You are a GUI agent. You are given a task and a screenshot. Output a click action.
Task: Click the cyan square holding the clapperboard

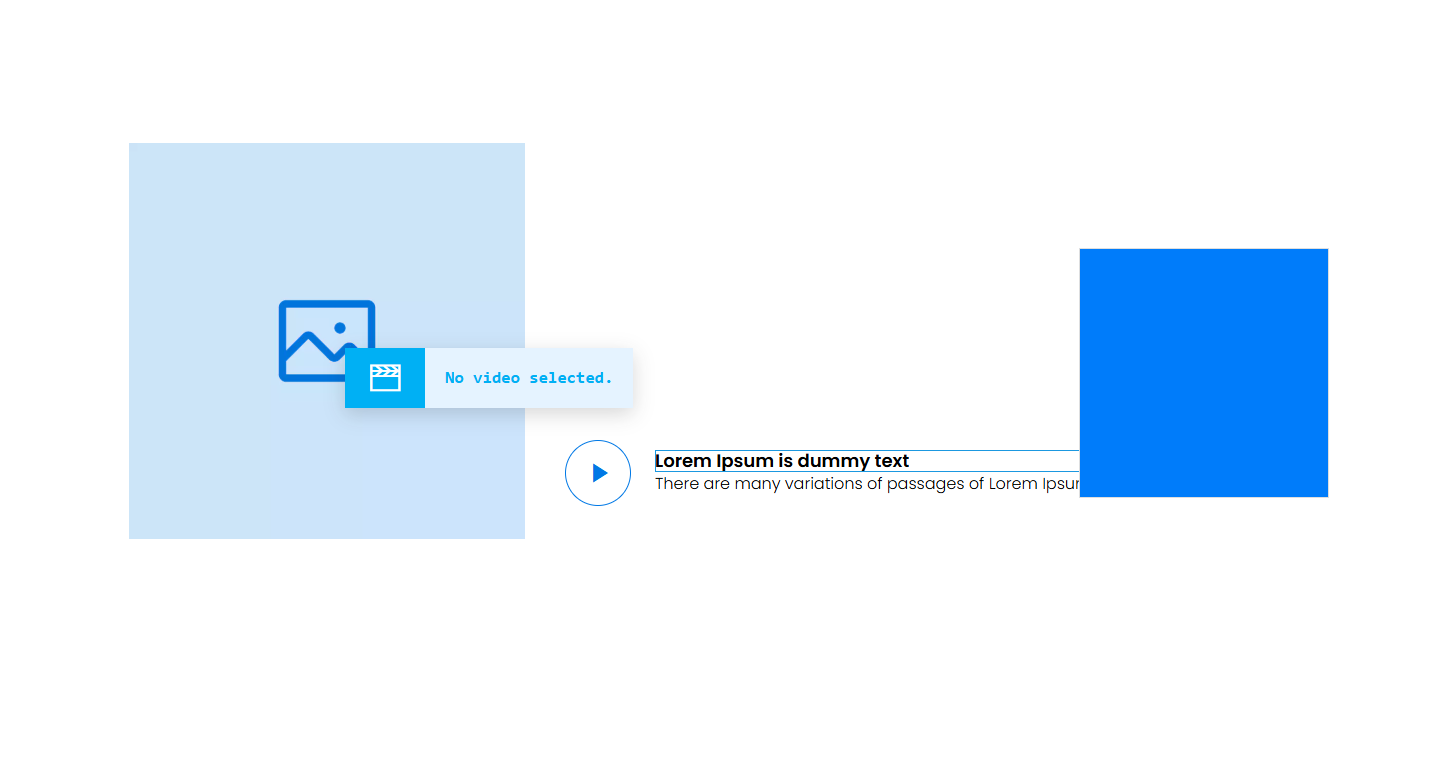(x=385, y=378)
